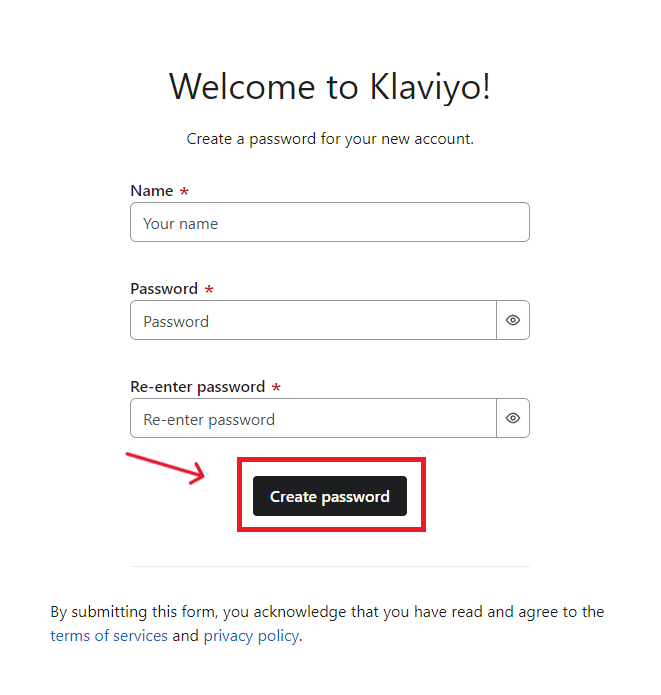
Task: Click the Name field label
Action: (151, 191)
